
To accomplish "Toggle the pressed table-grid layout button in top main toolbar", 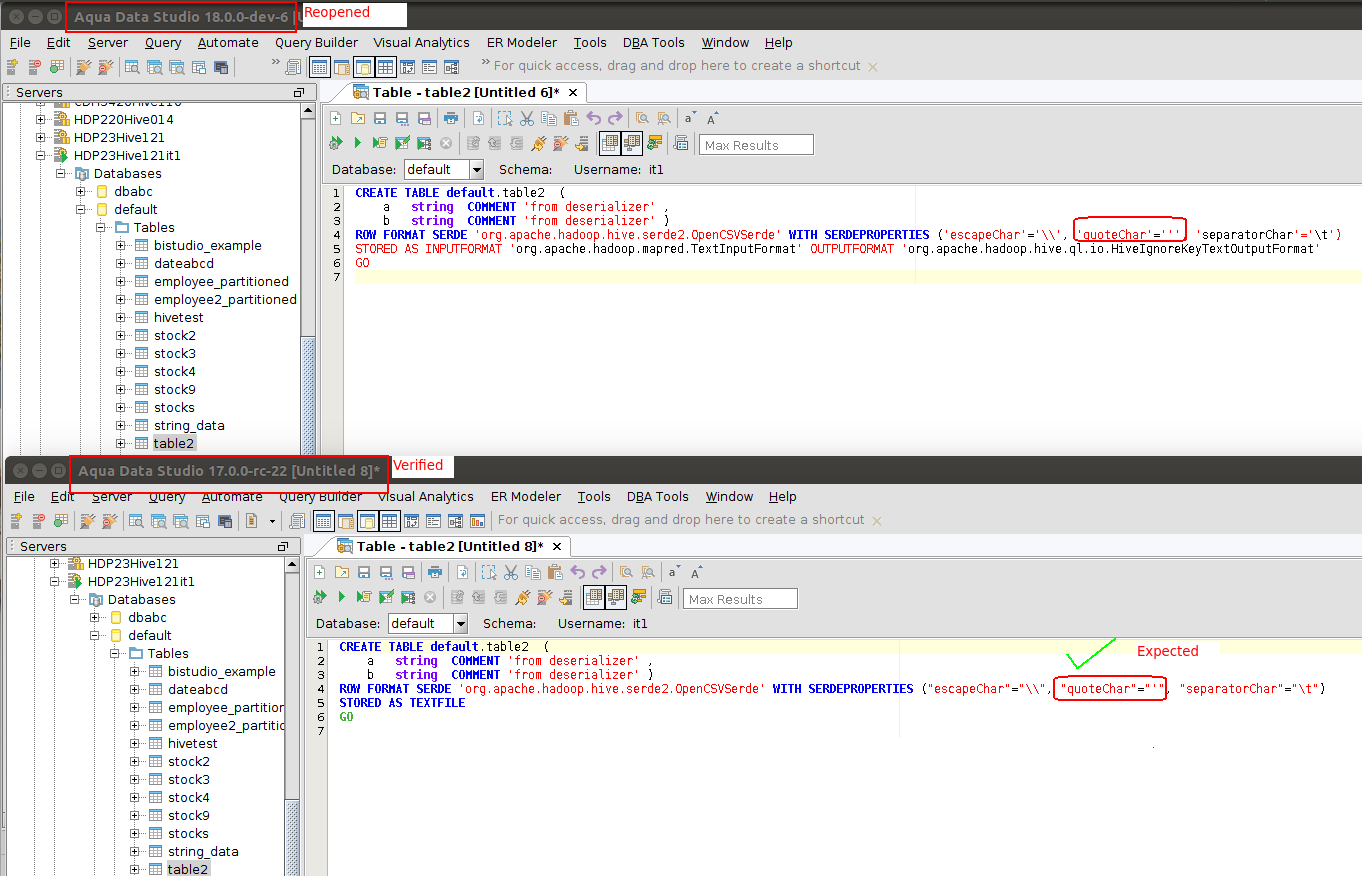I will tap(386, 67).
